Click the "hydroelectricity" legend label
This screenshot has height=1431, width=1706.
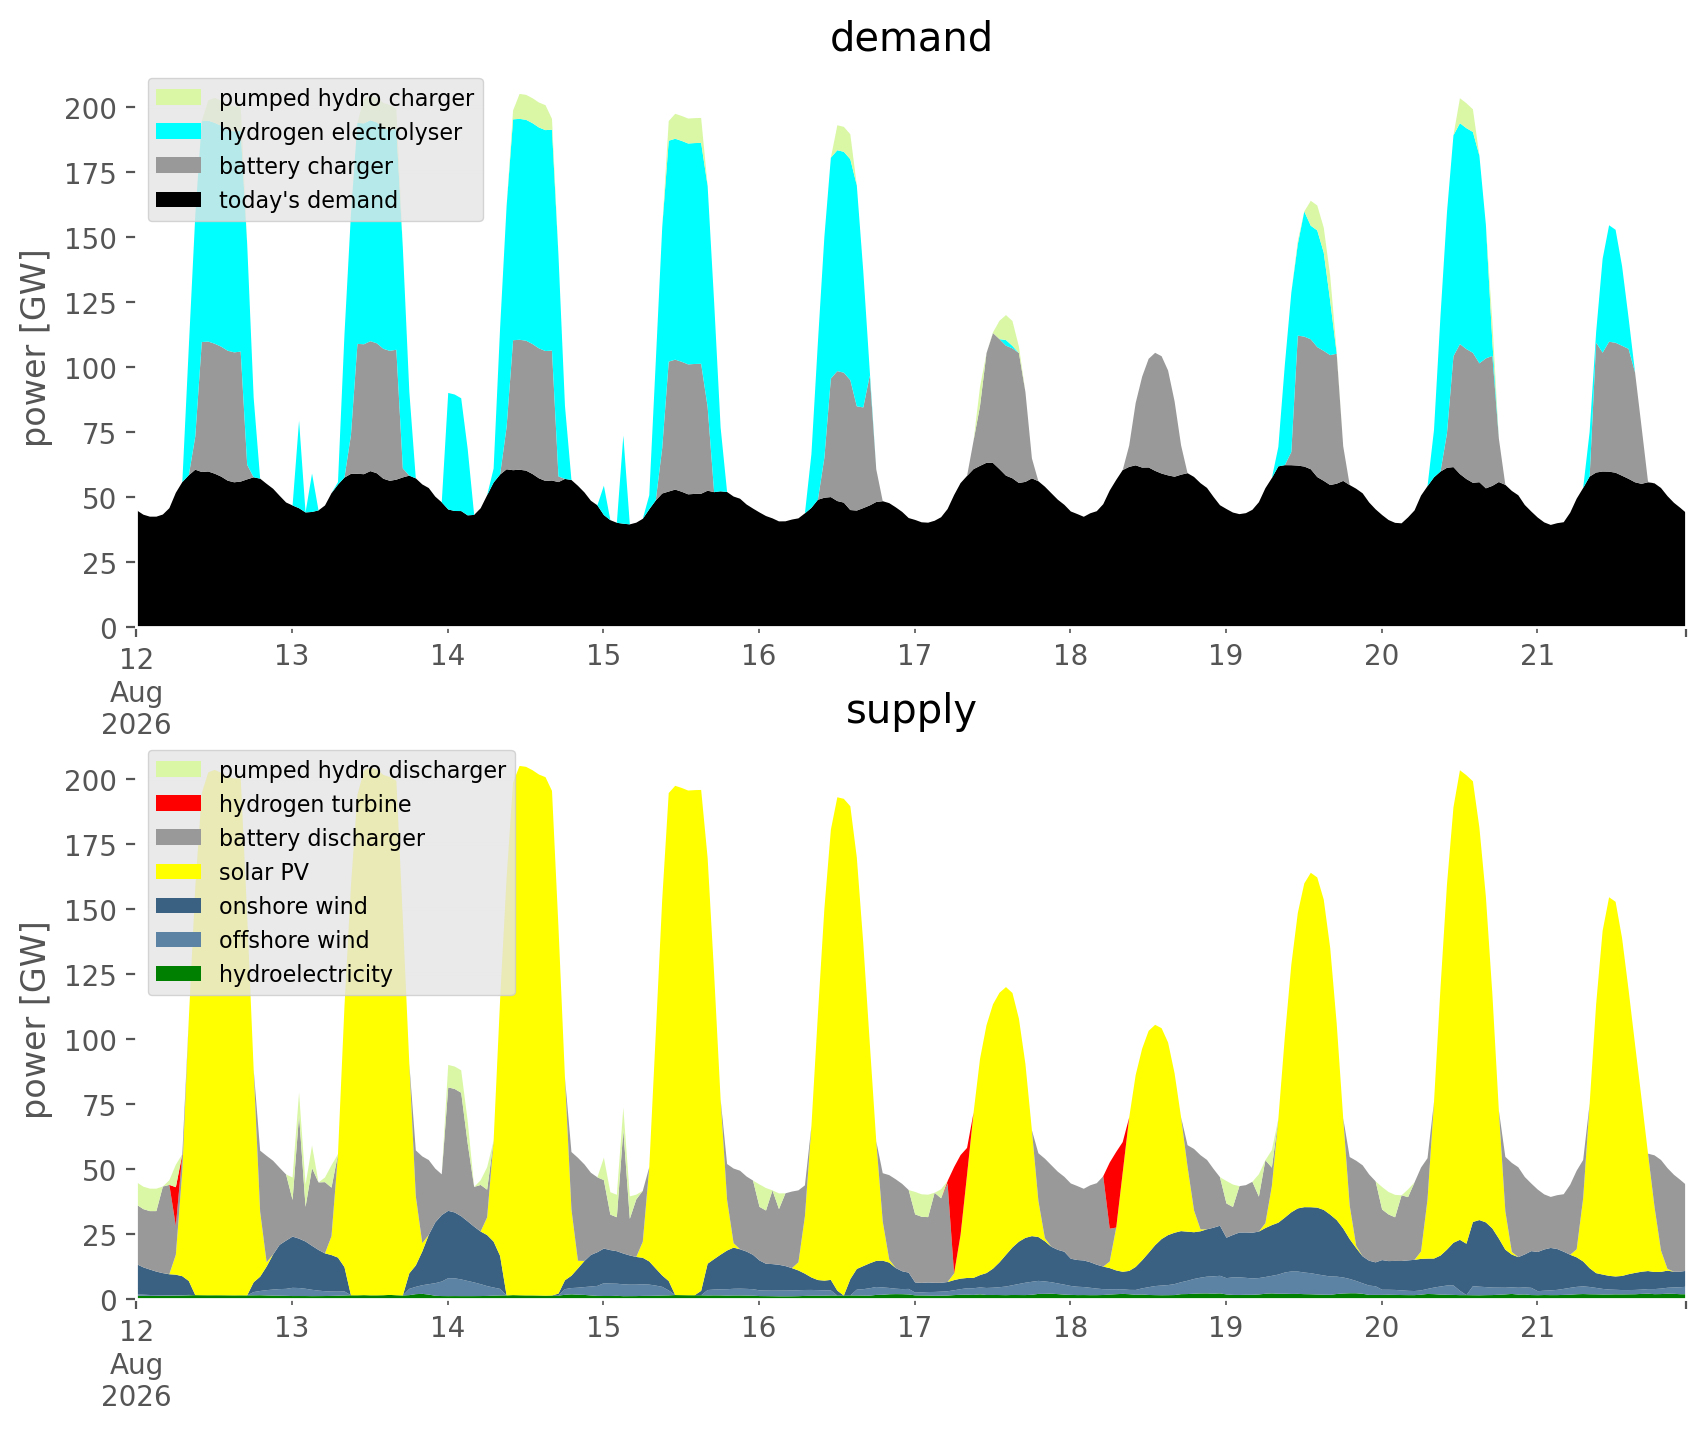click(x=306, y=975)
